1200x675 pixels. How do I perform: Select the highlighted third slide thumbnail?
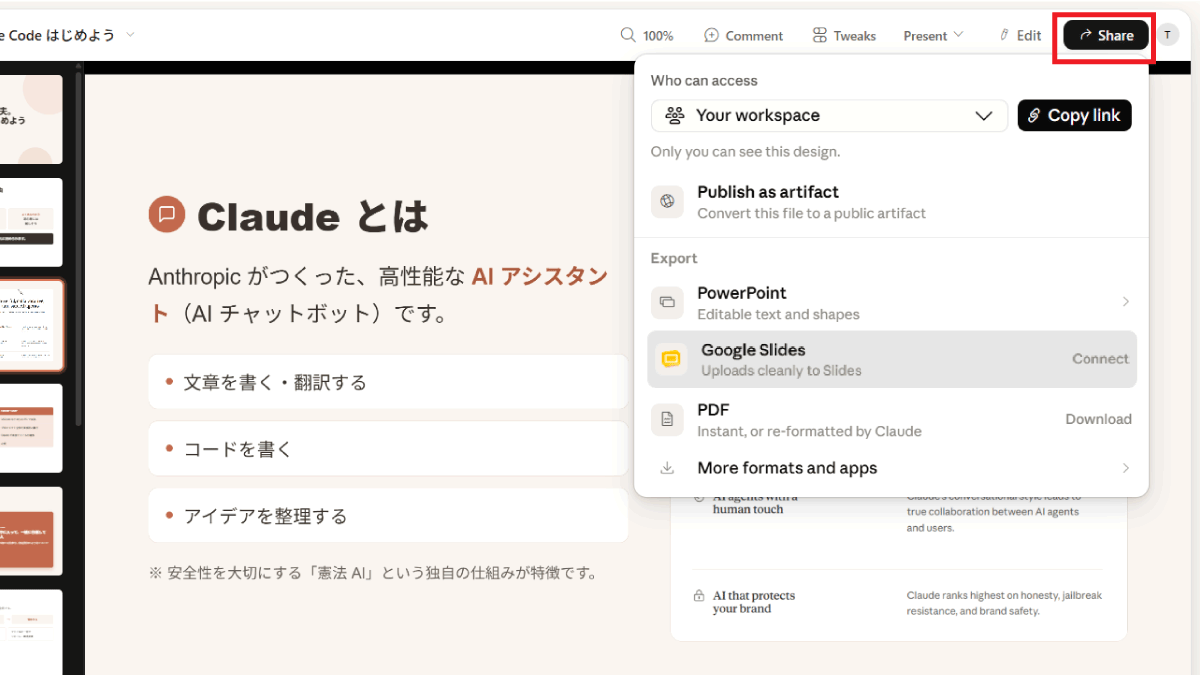click(31, 325)
